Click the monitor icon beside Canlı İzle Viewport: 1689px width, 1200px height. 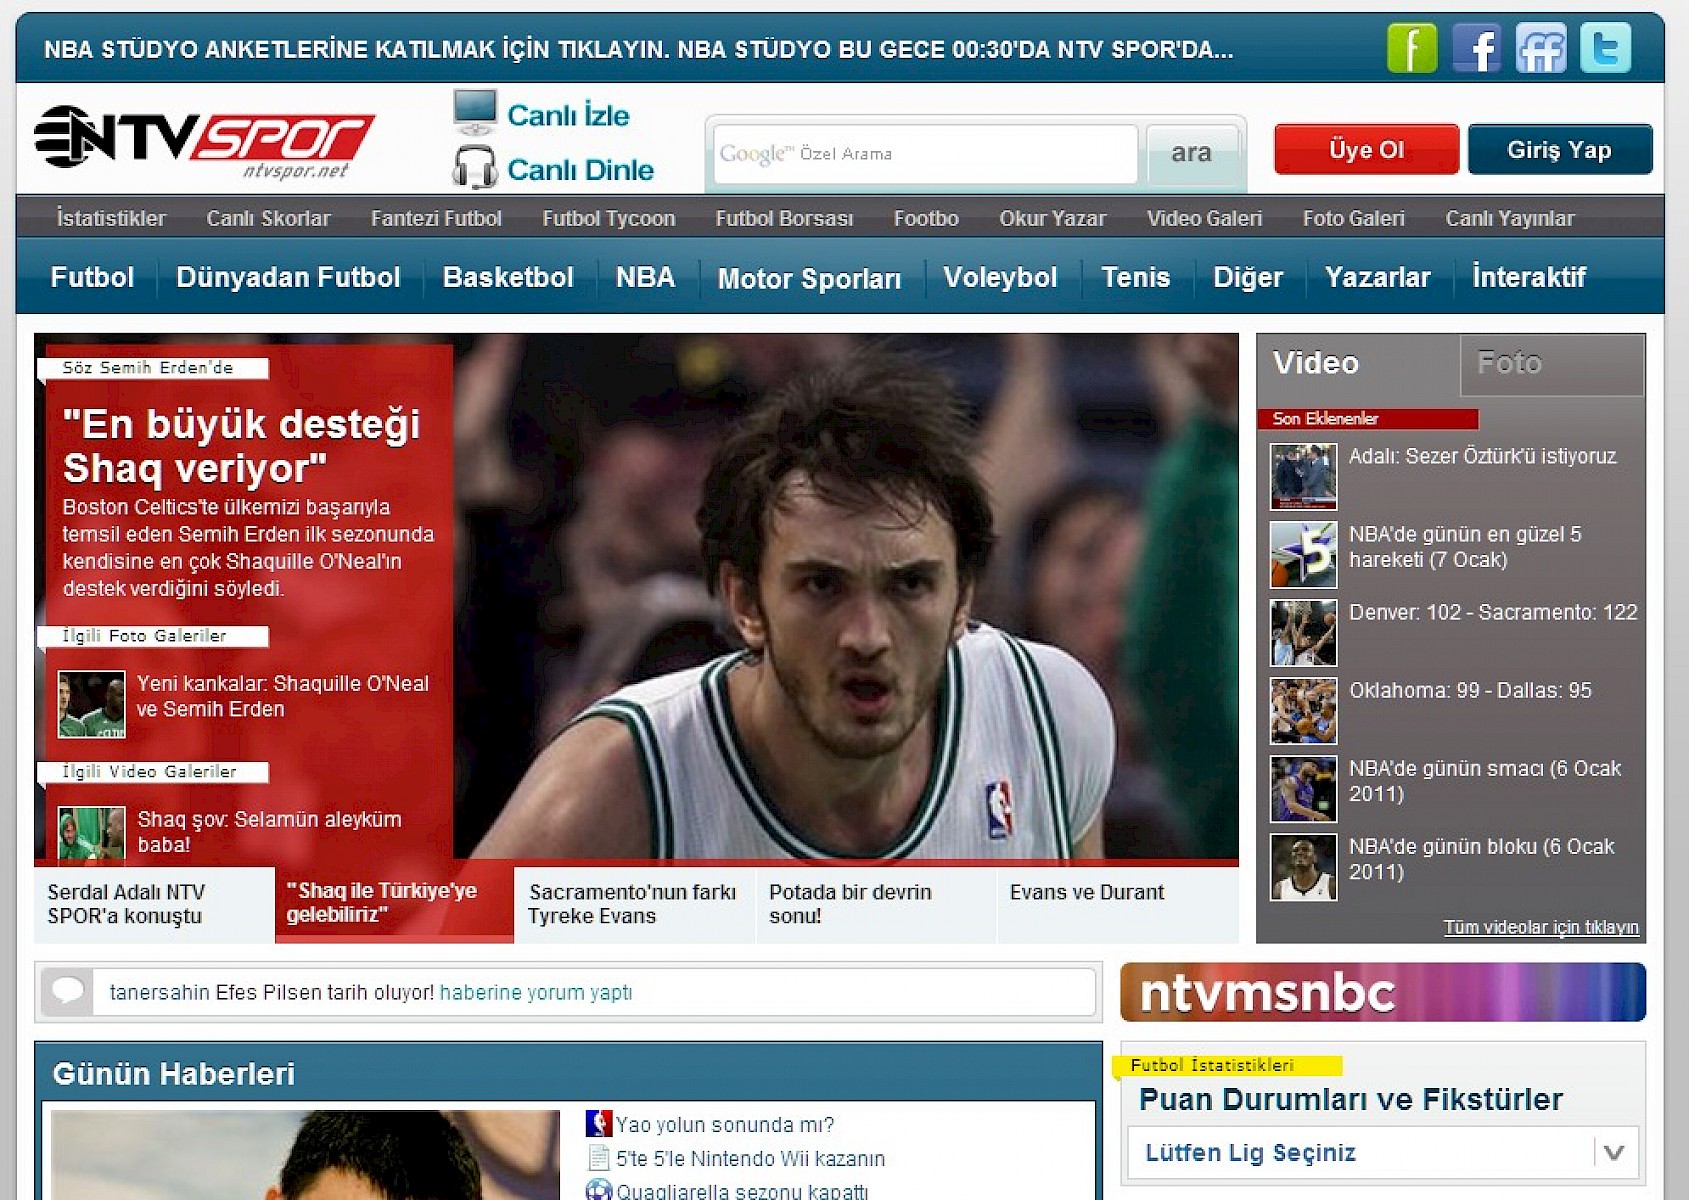coord(474,112)
